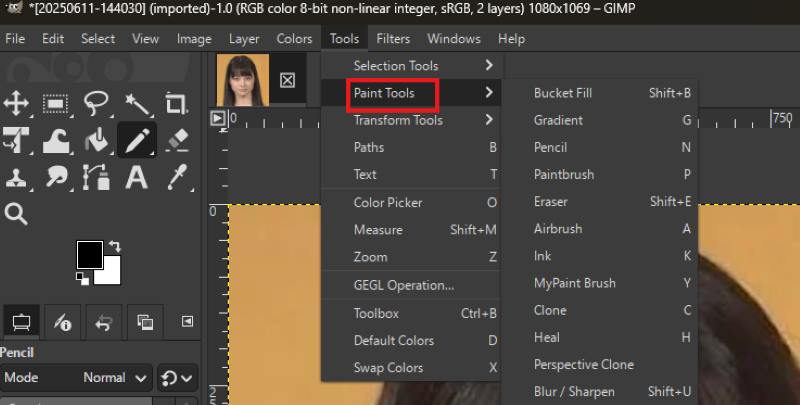Viewport: 800px width, 405px height.
Task: Choose Toolbox Ctrl+B menu entry
Action: pos(412,313)
